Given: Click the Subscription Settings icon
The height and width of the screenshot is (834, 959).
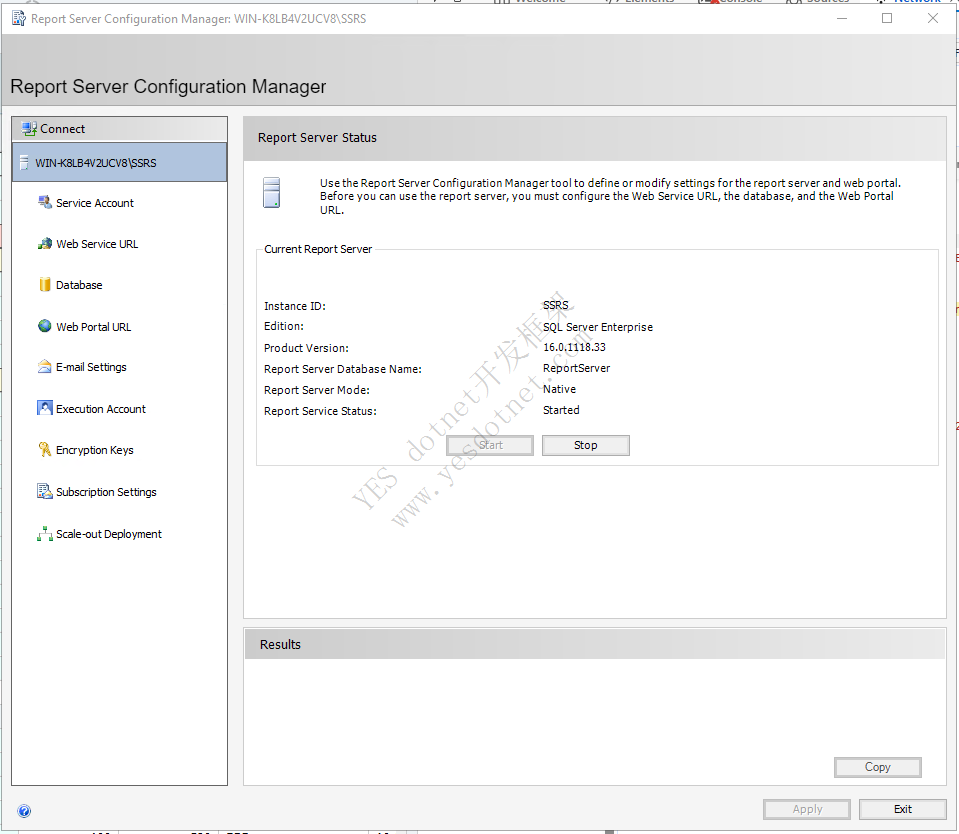Looking at the screenshot, I should [x=44, y=491].
